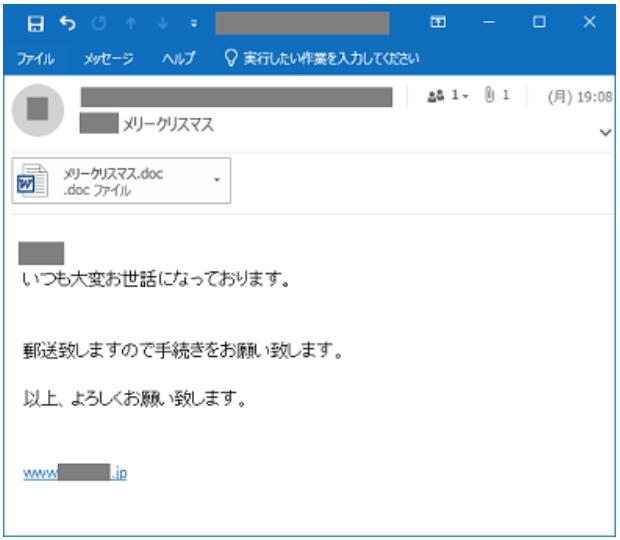620x540 pixels.
Task: Click the lightbulb Tell Me icon
Action: coord(231,58)
